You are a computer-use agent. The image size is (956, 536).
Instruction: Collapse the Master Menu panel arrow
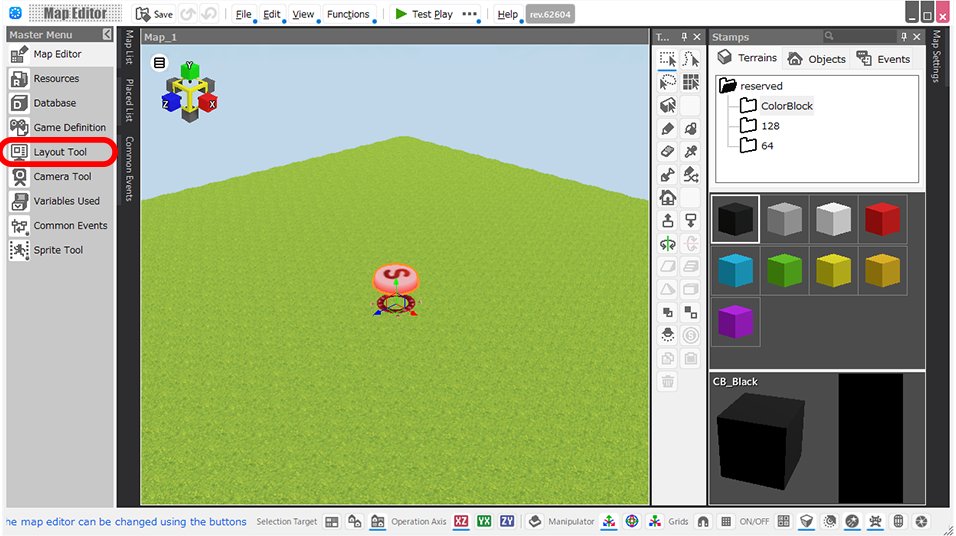(x=107, y=35)
